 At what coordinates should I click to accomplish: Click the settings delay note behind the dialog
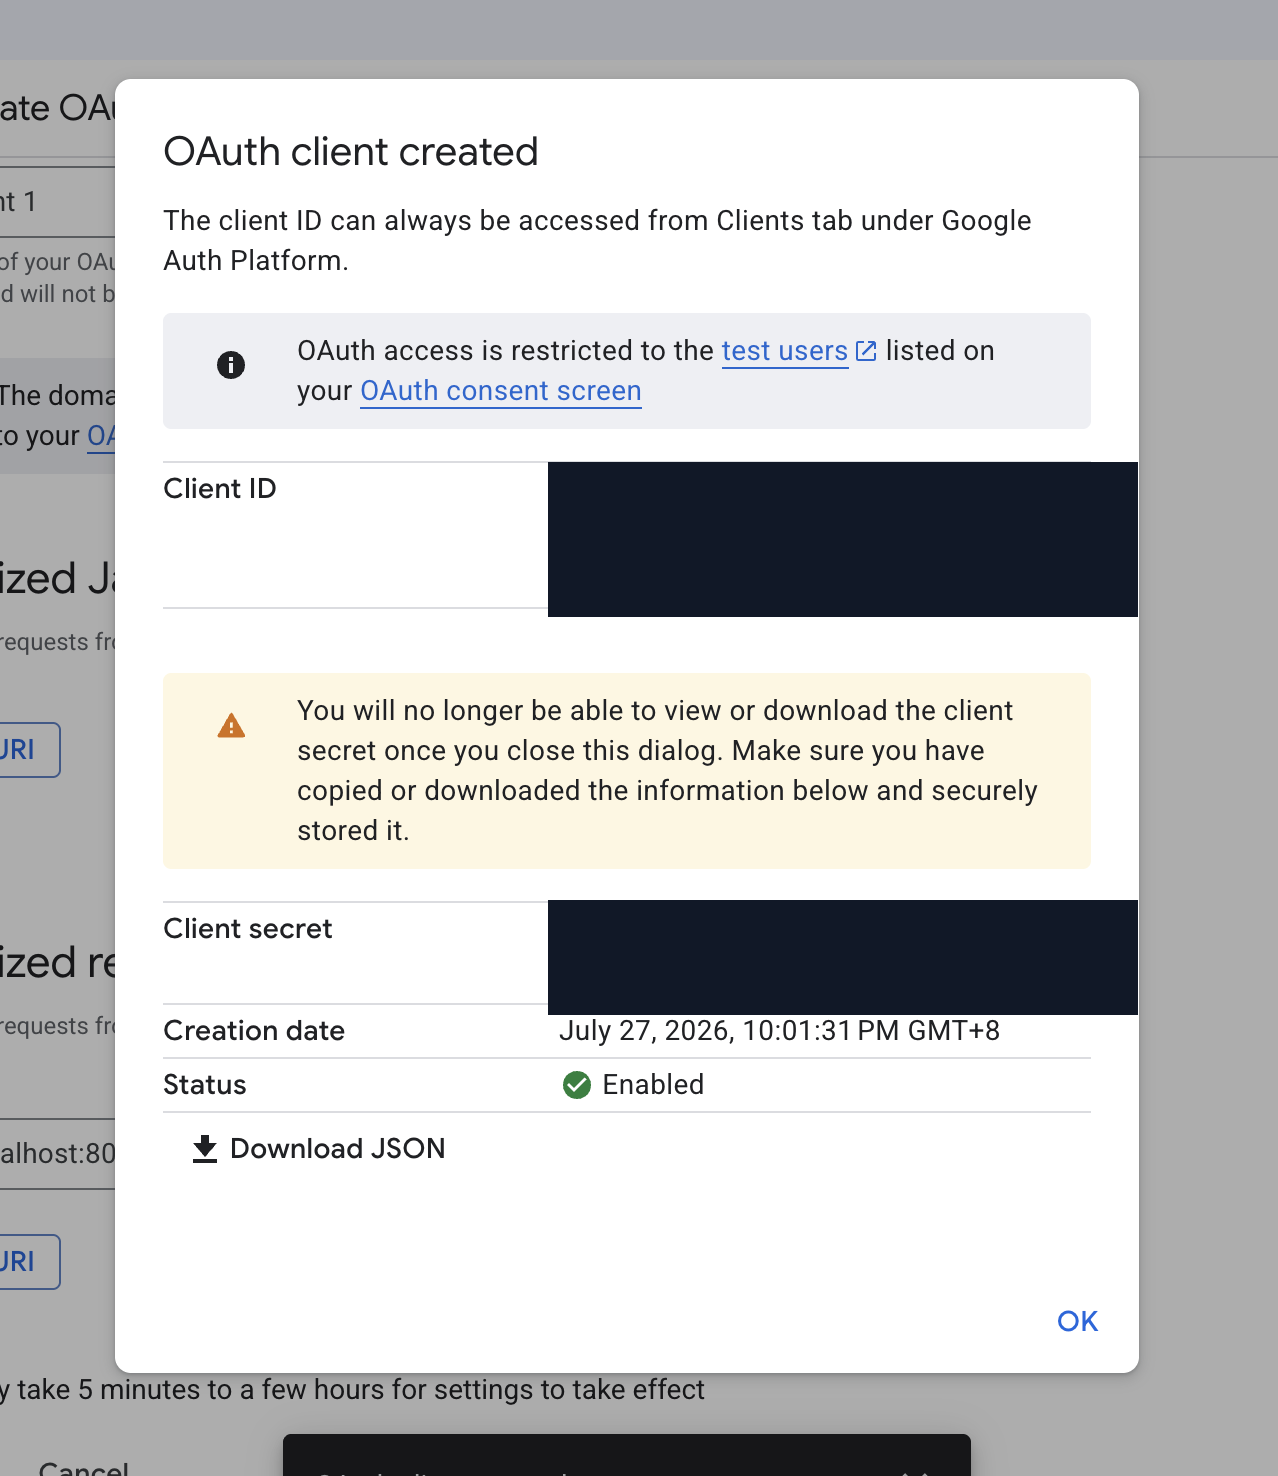(352, 1390)
